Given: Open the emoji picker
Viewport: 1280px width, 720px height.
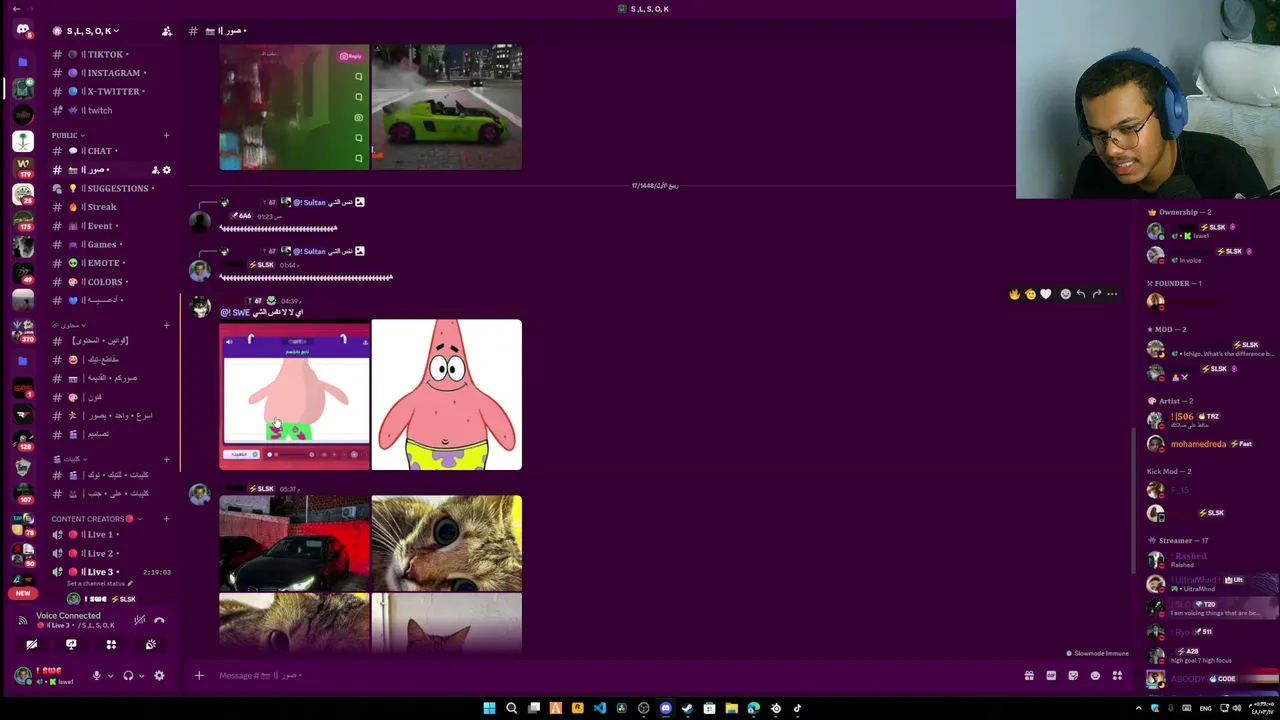Looking at the screenshot, I should (x=1095, y=676).
